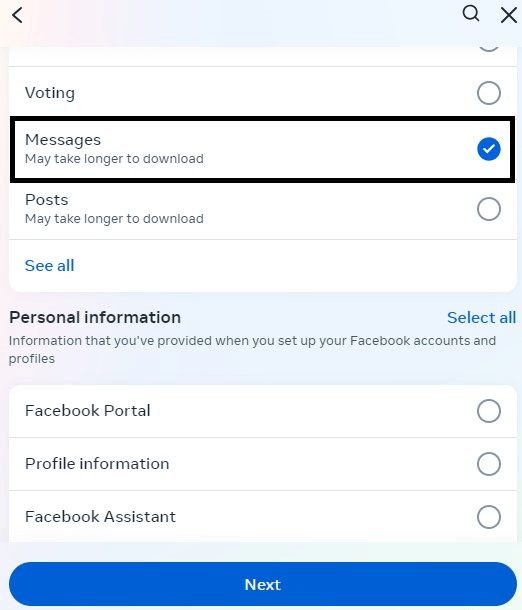Go back using the left arrow icon

pos(17,16)
